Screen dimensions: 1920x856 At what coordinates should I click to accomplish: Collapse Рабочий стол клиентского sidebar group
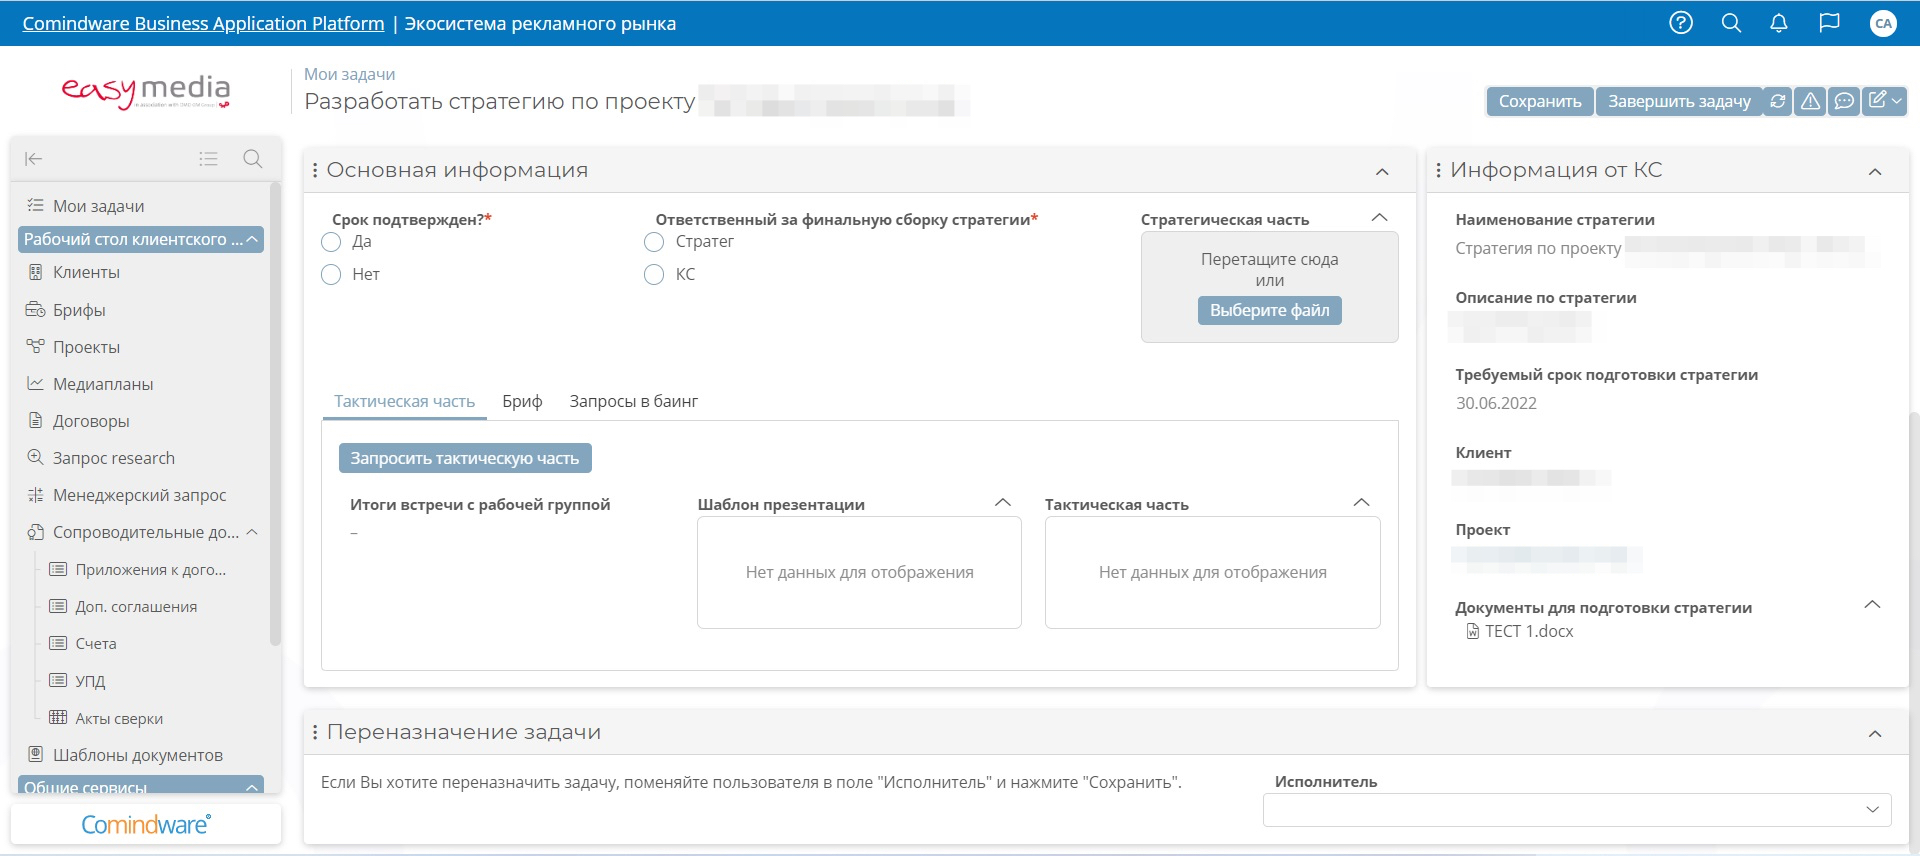click(252, 239)
